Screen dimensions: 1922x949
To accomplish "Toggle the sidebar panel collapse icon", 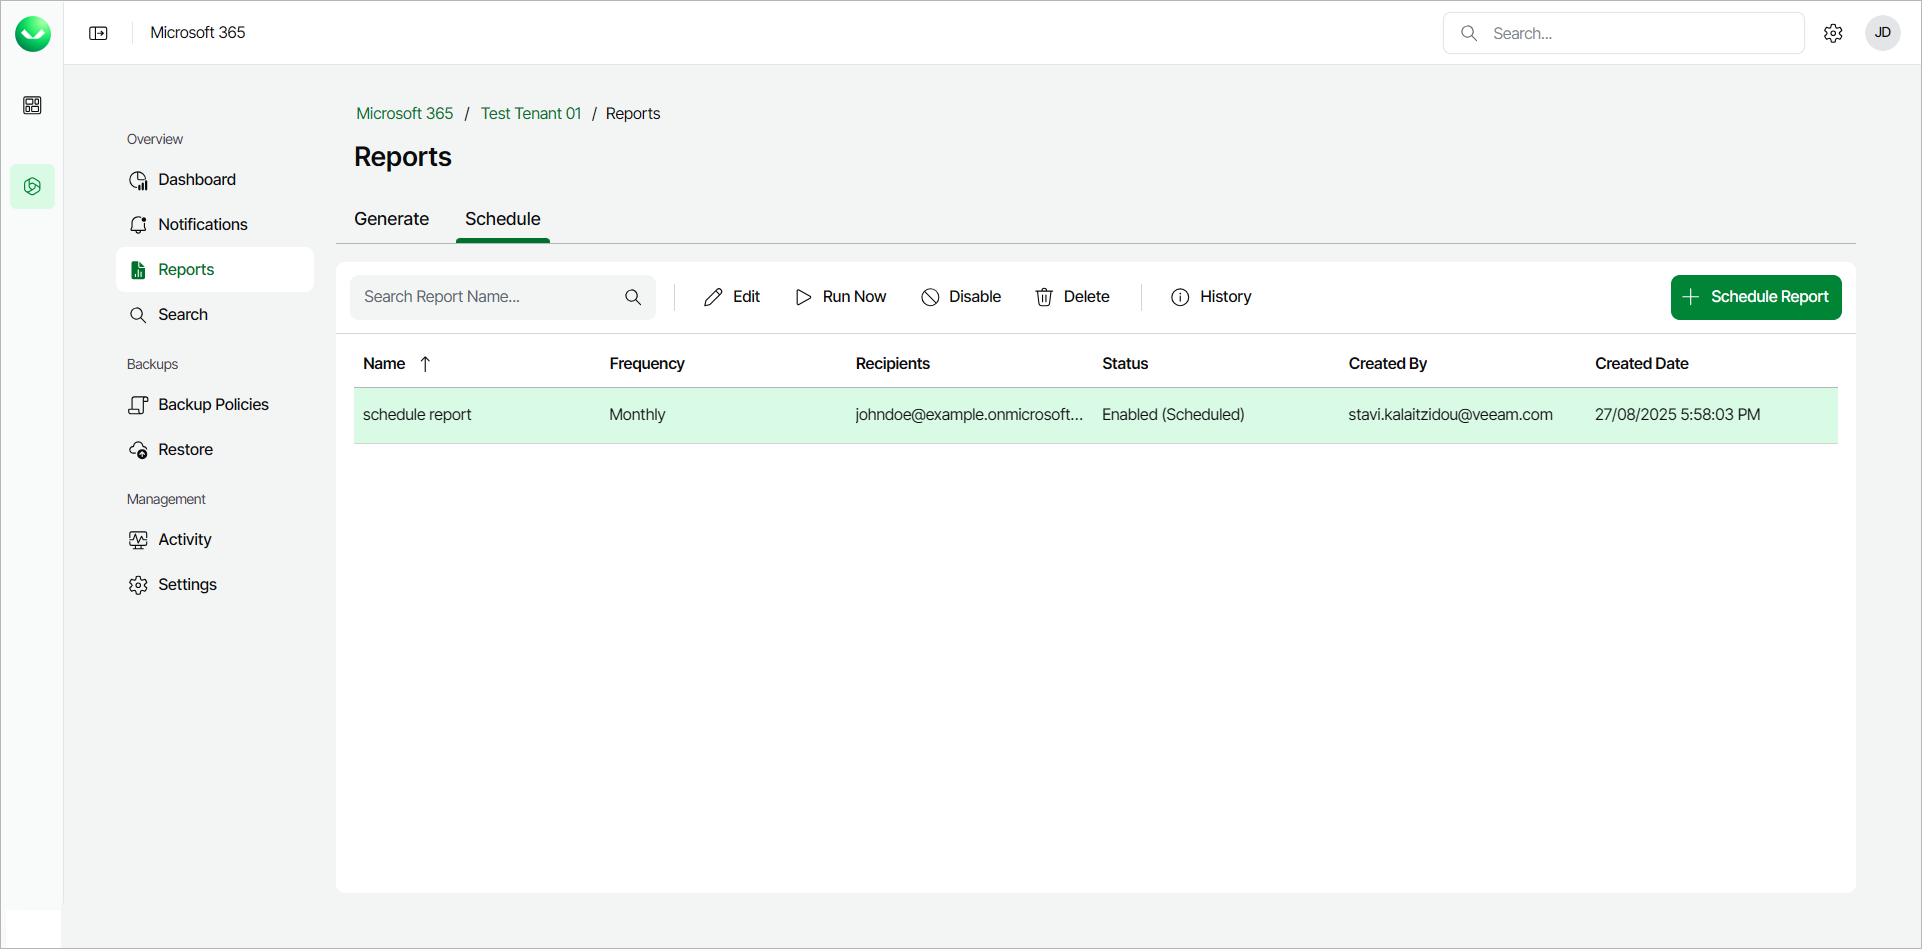I will [x=98, y=33].
